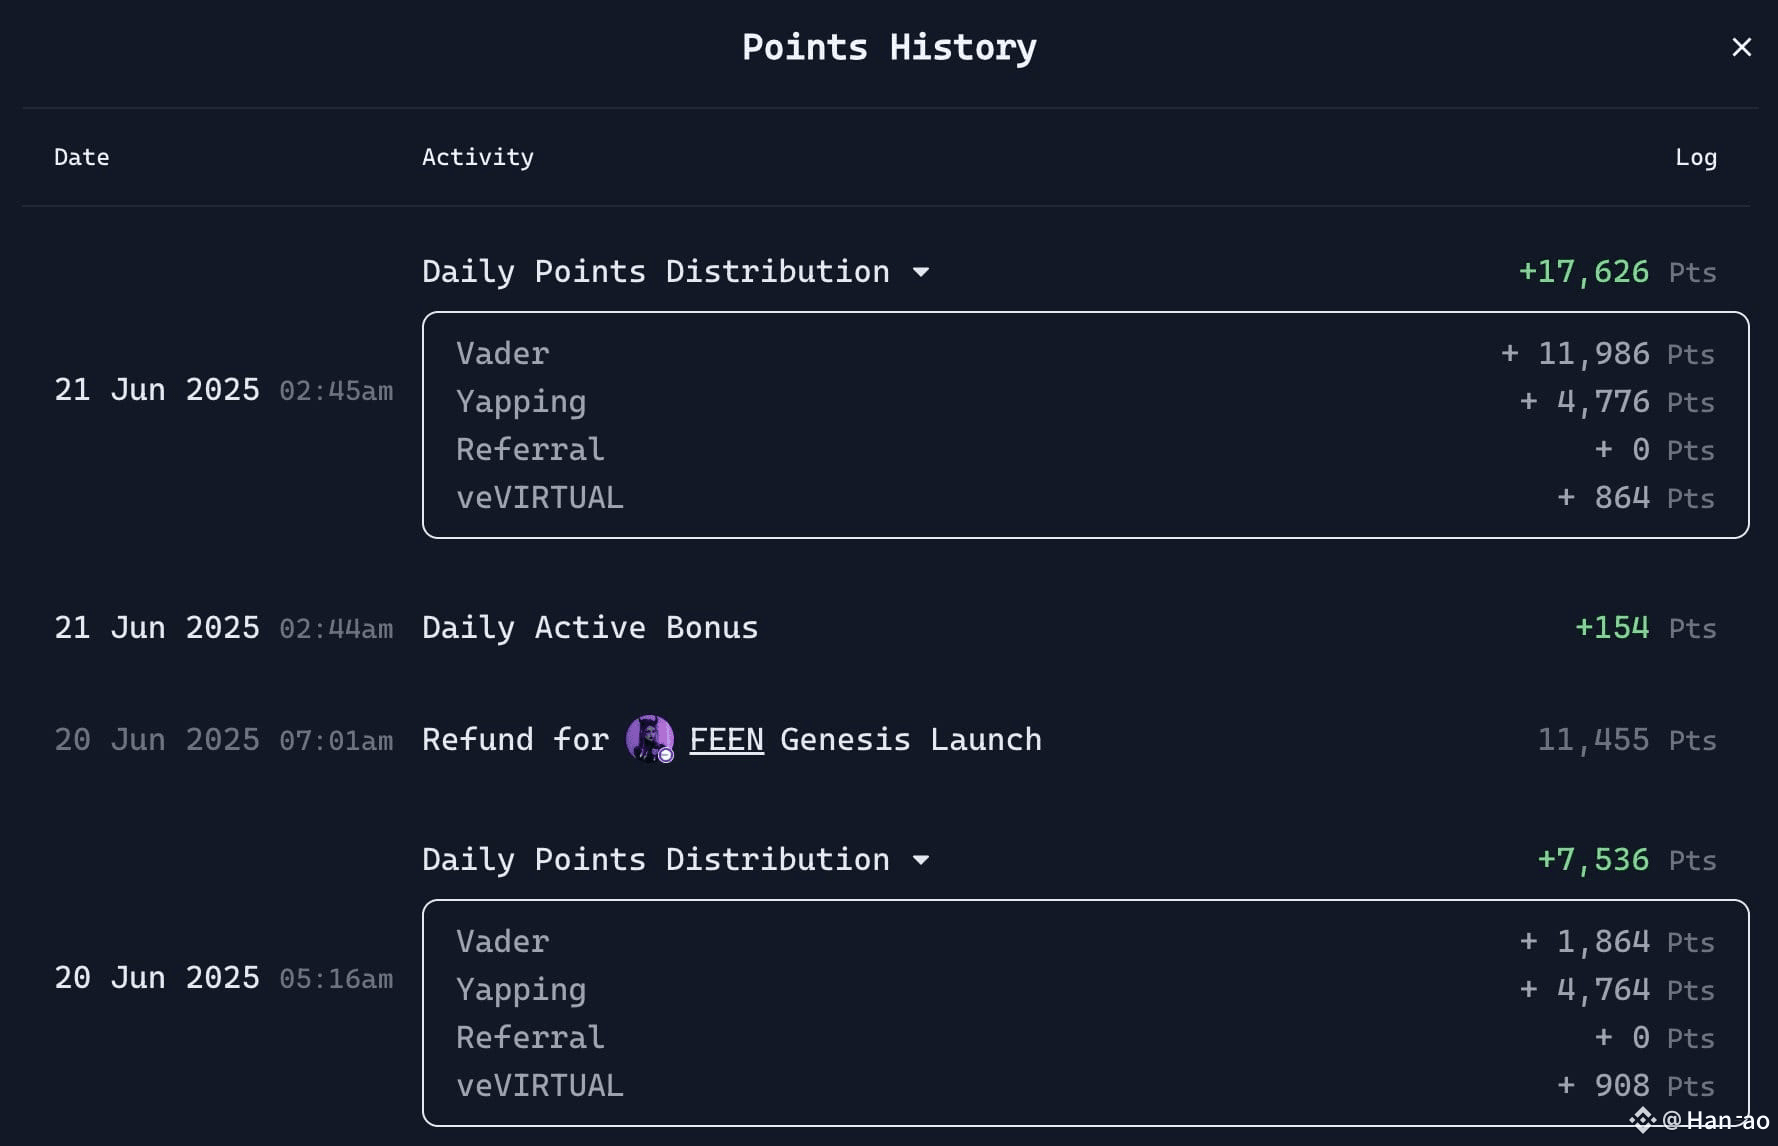Click the Binance logo in watermark
This screenshot has height=1146, width=1778.
coord(1642,1120)
